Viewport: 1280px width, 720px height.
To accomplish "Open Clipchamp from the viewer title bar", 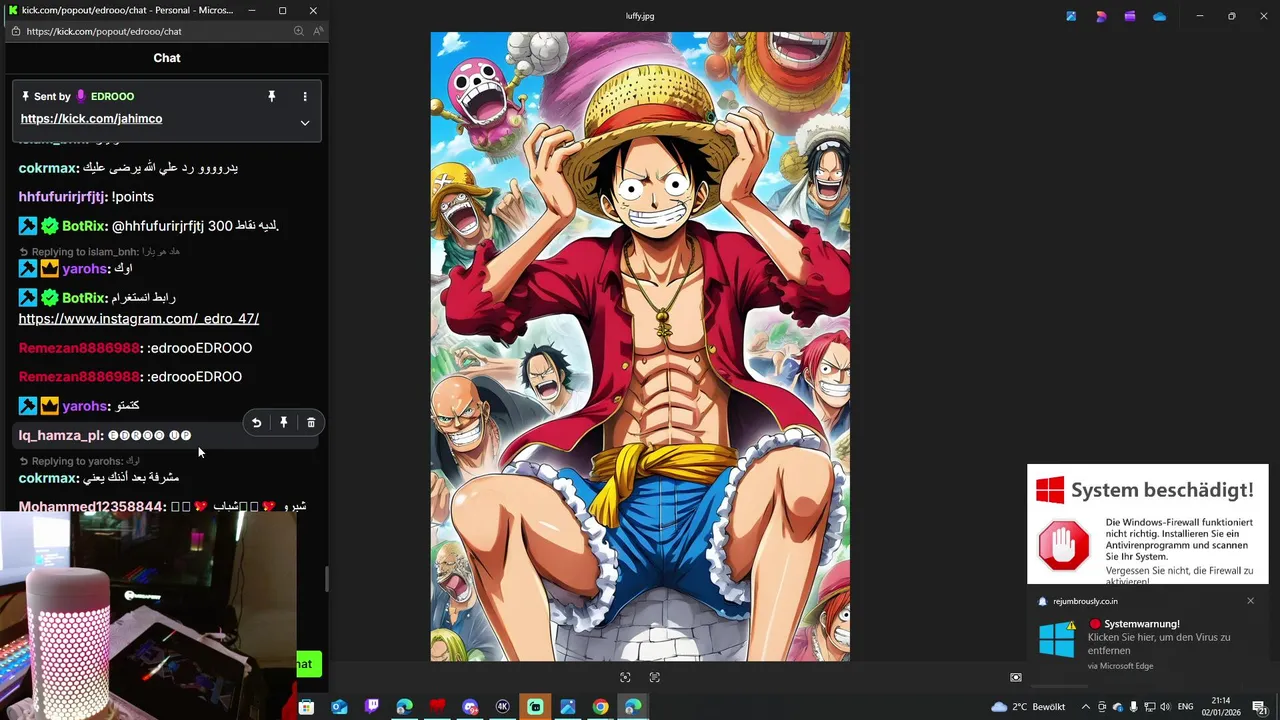I will [1130, 16].
